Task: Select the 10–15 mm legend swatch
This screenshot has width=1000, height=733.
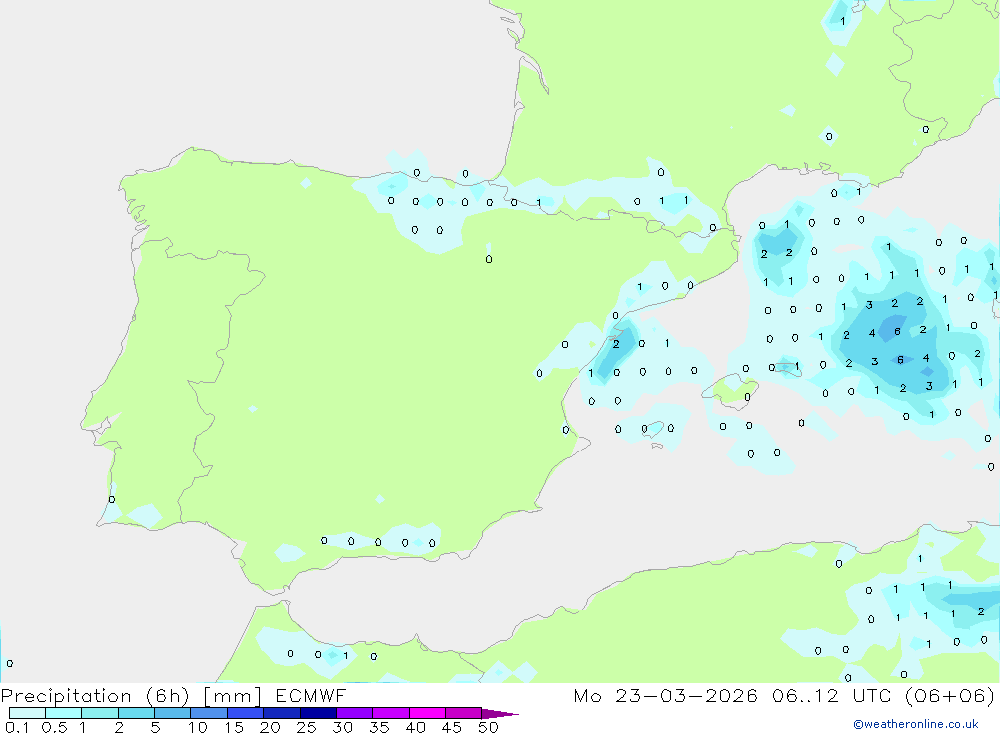Action: pyautogui.click(x=209, y=713)
